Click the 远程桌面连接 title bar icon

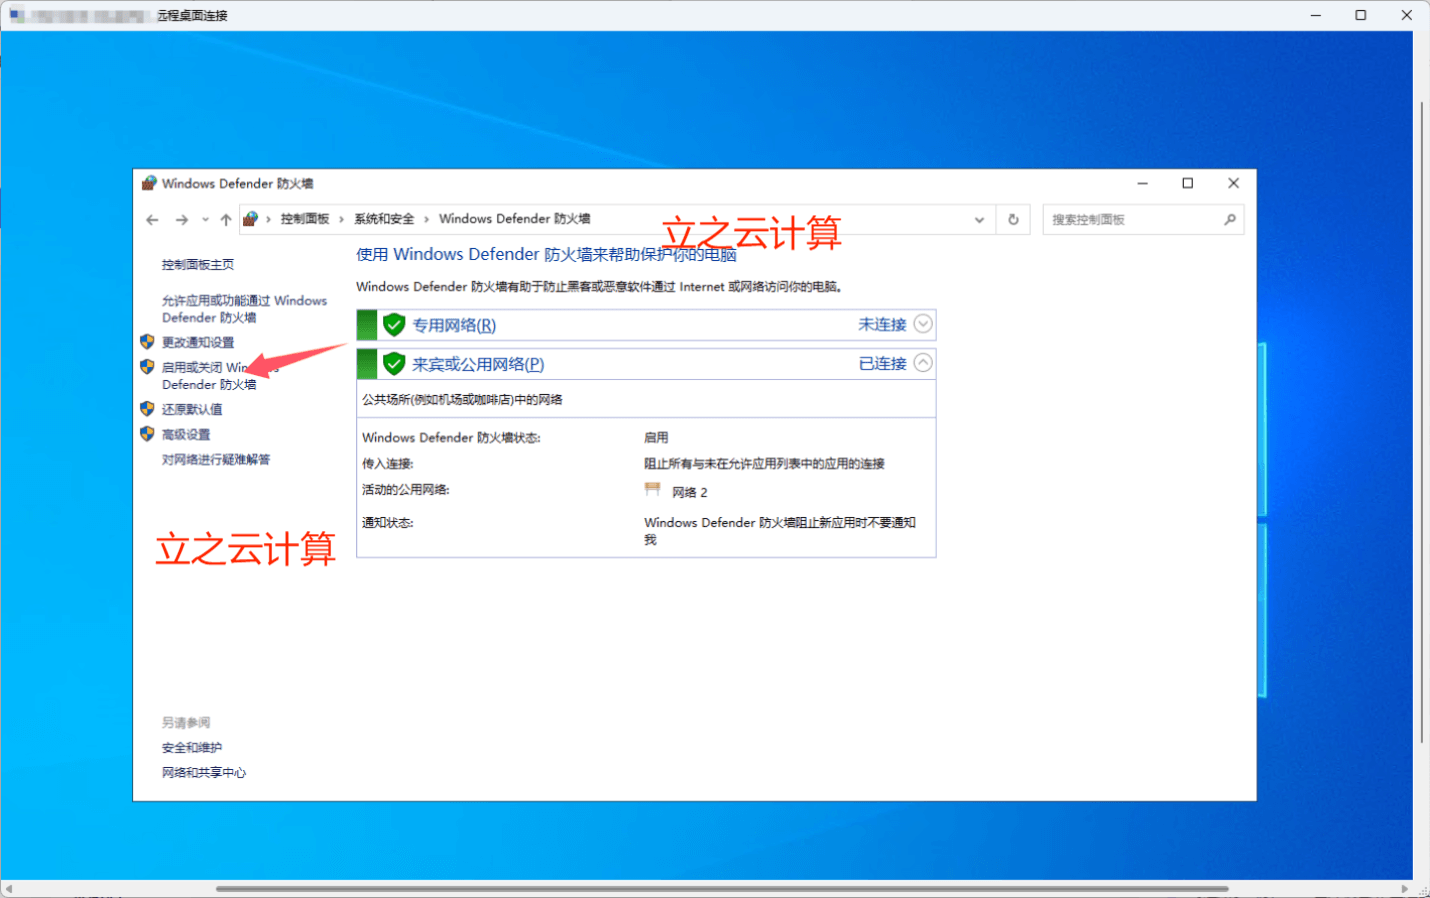tap(17, 15)
